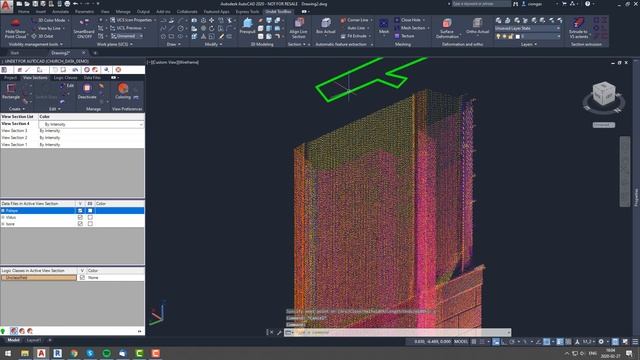Click the Layout1 tab
Screen dimensions: 640x360
[x=33, y=340]
